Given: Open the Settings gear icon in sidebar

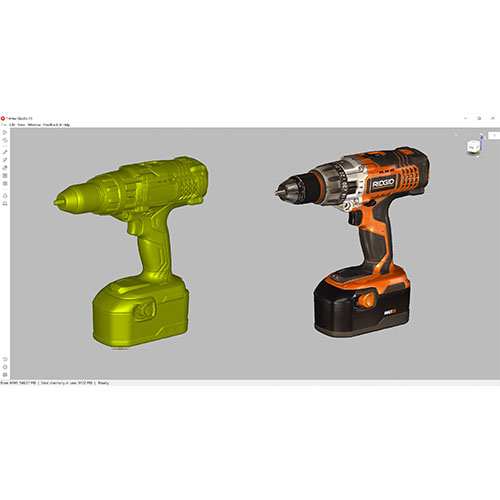Looking at the screenshot, I should click(x=5, y=367).
